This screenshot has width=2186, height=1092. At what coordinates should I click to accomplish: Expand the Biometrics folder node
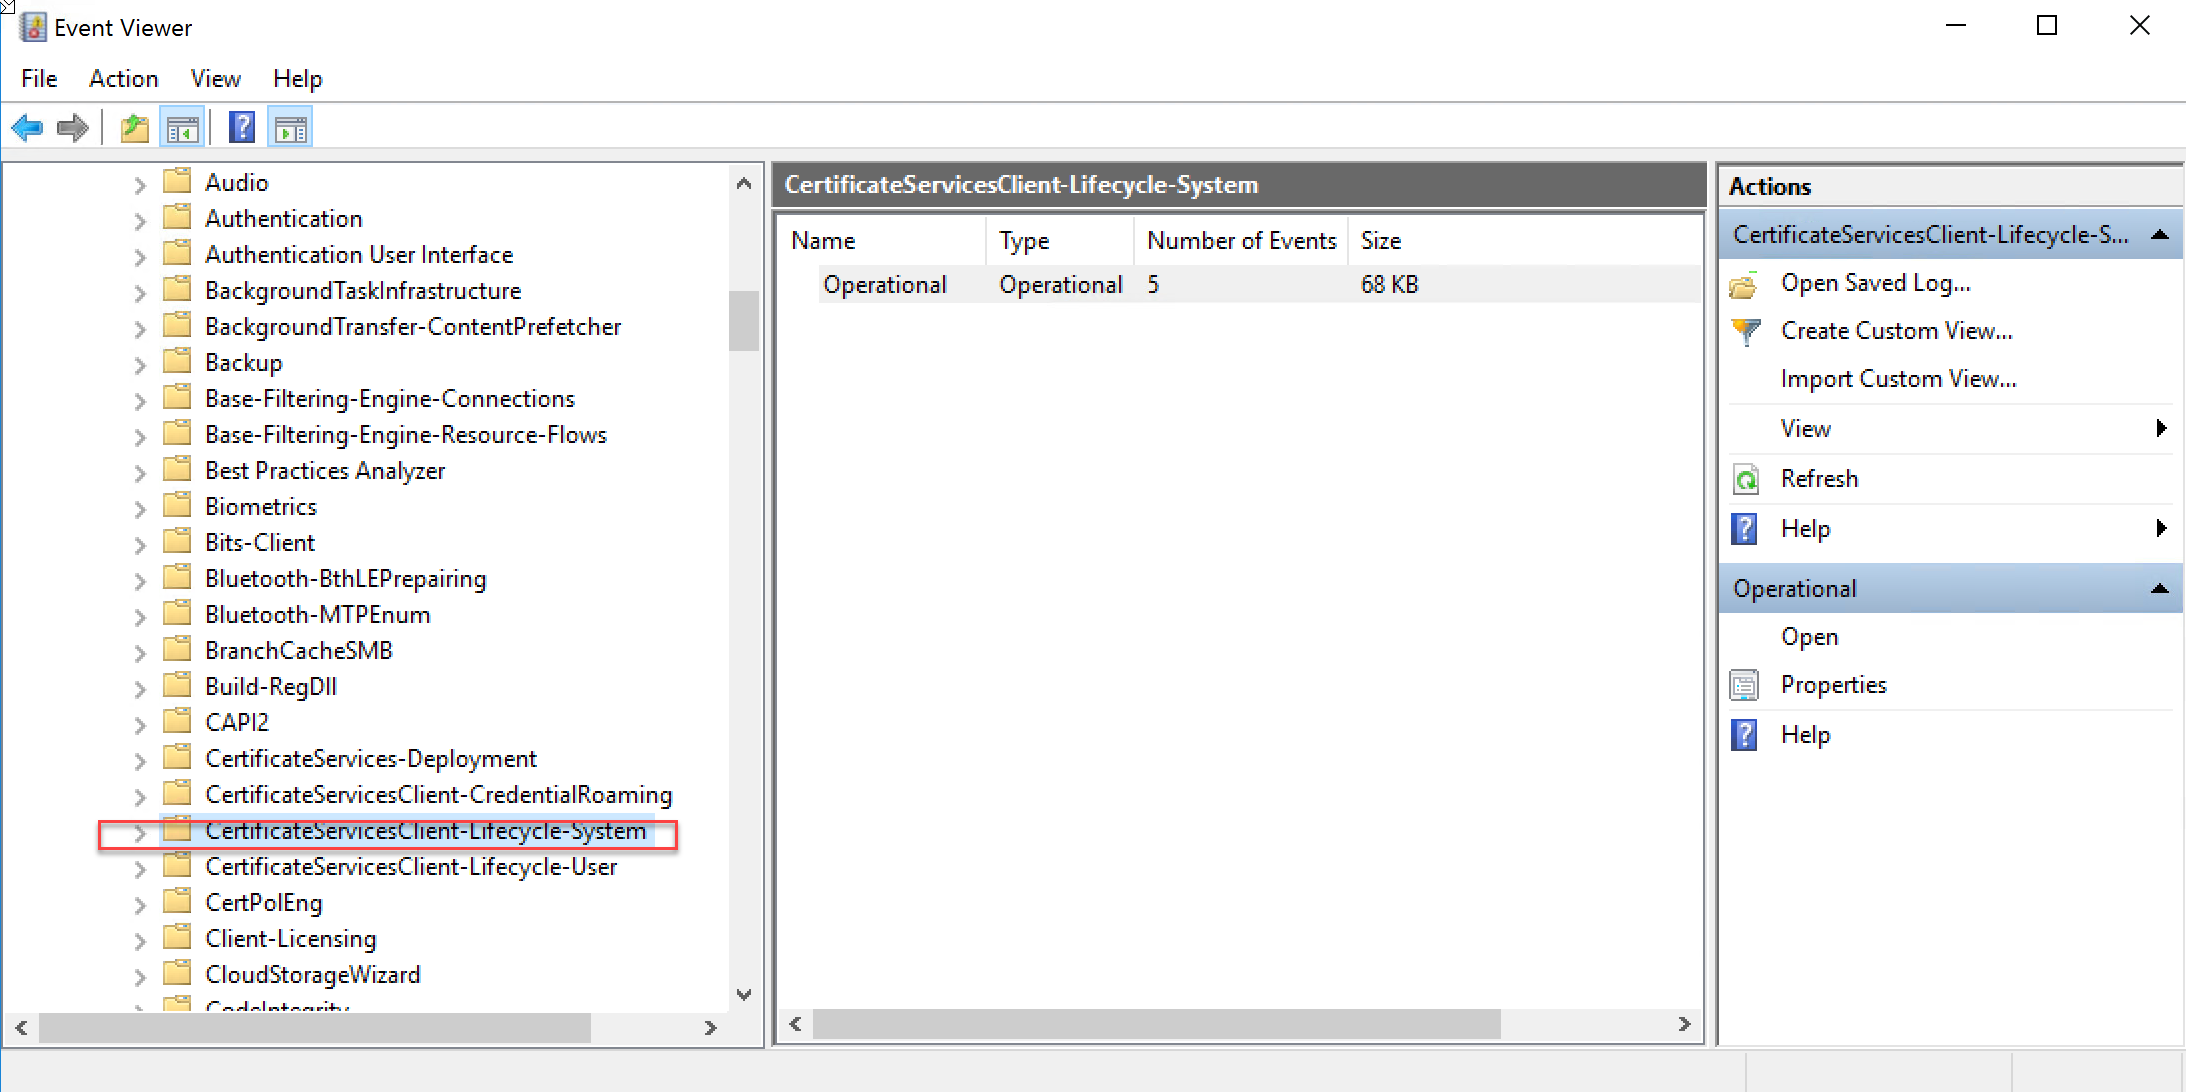tap(140, 508)
